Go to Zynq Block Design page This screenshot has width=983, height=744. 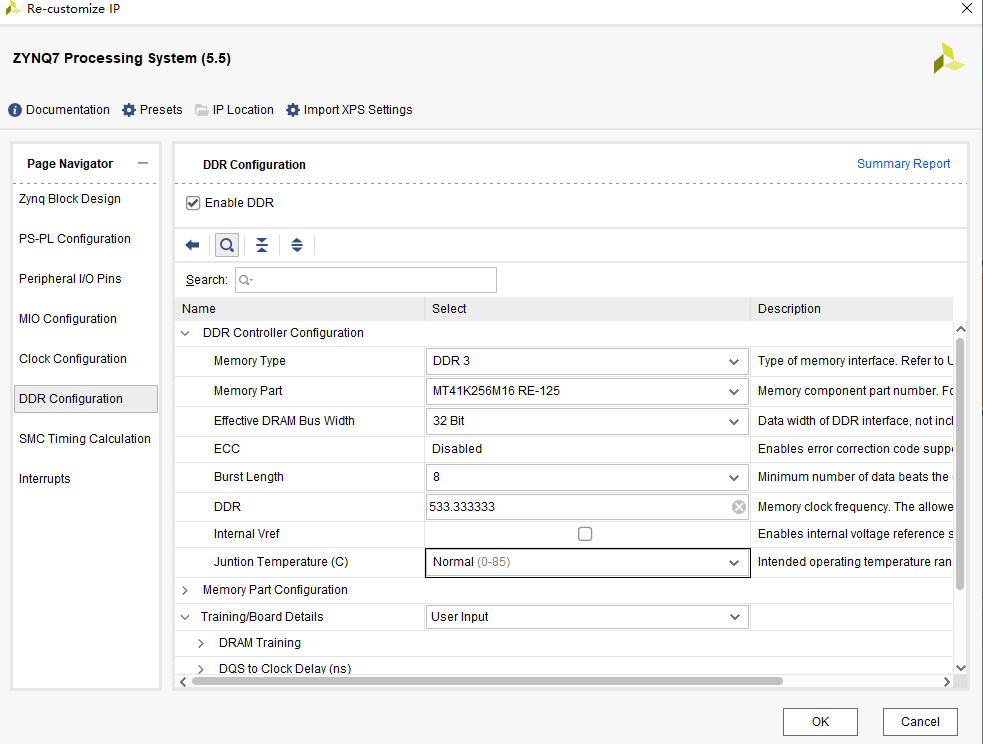[x=70, y=199]
